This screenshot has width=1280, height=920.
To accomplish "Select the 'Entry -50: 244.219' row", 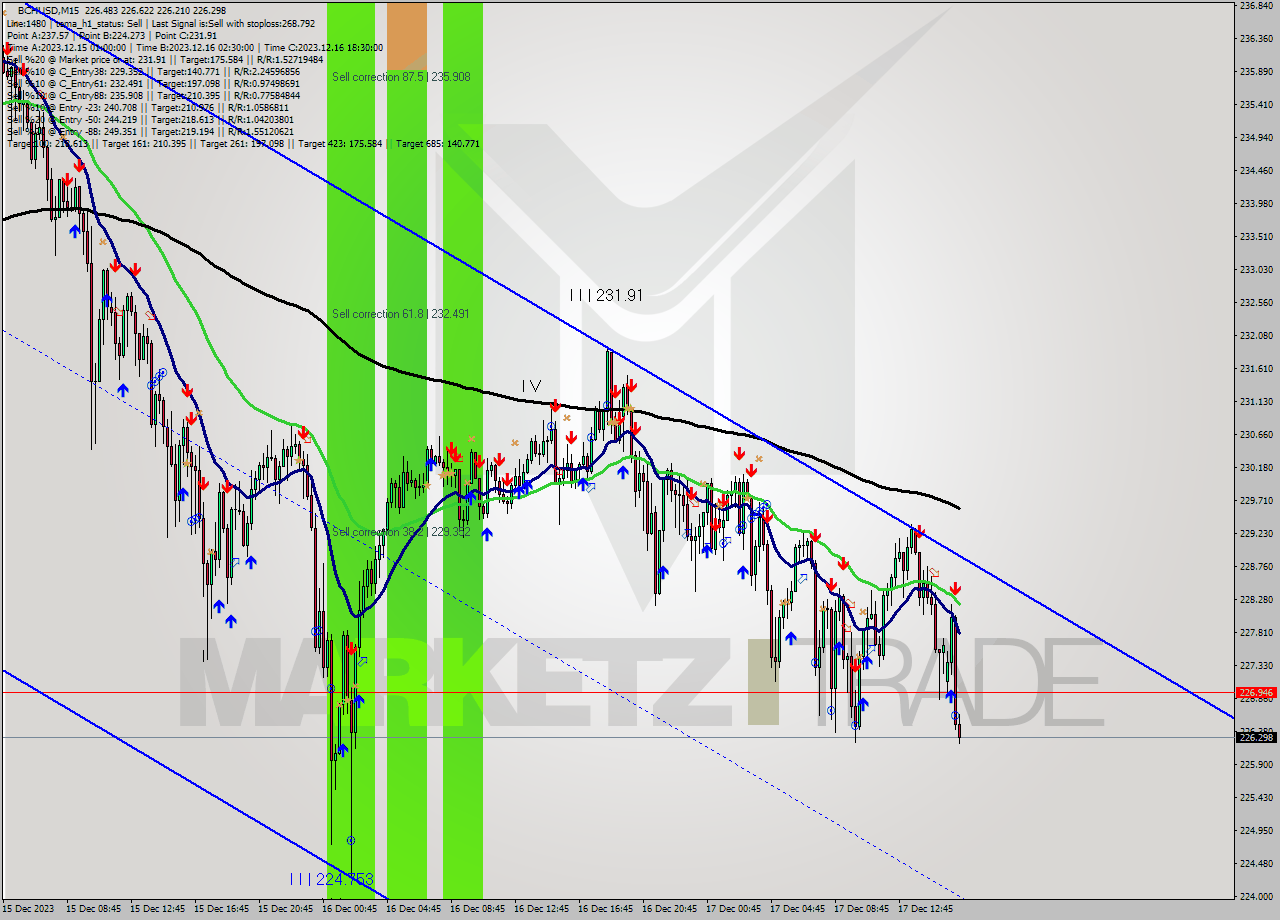I will [x=149, y=119].
